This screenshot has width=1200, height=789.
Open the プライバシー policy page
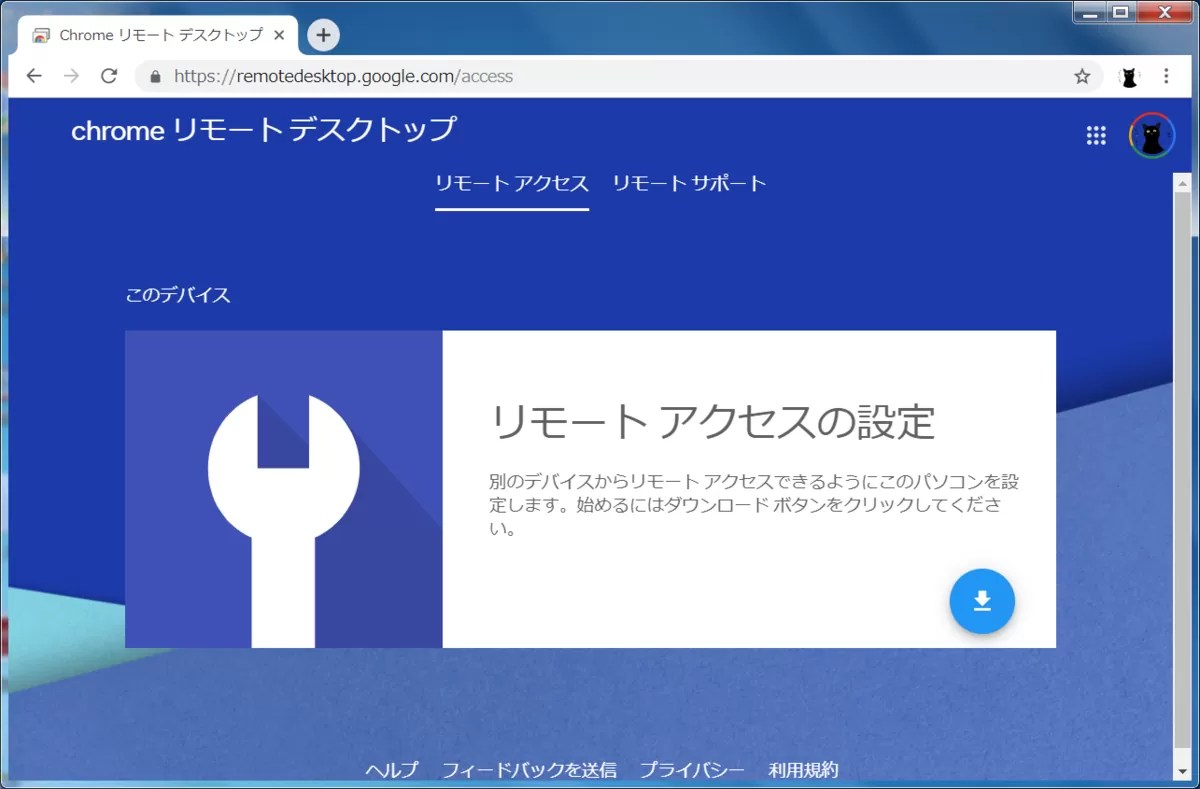click(692, 770)
